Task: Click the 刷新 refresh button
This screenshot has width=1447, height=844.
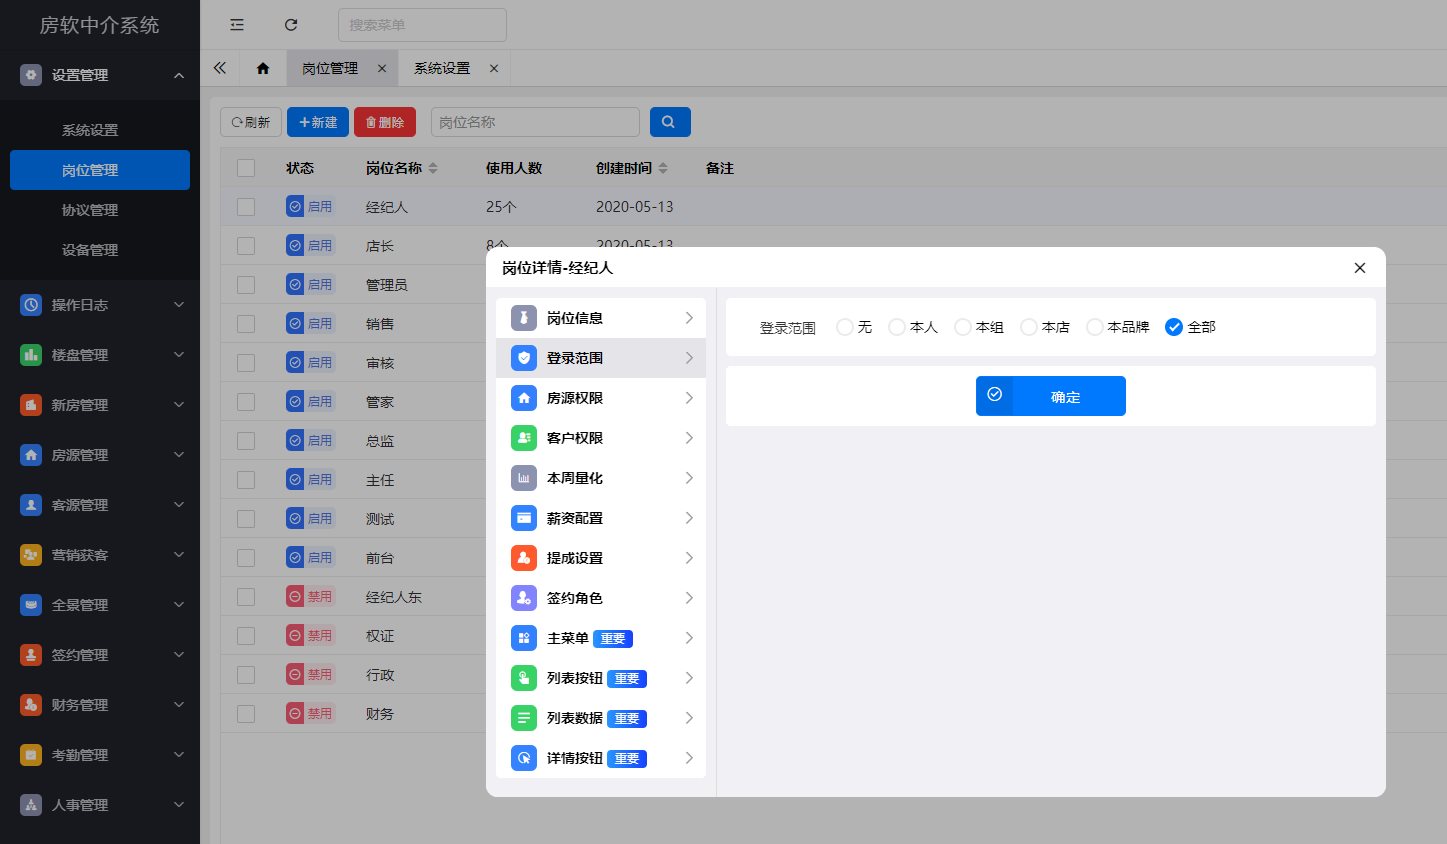Action: [x=251, y=122]
